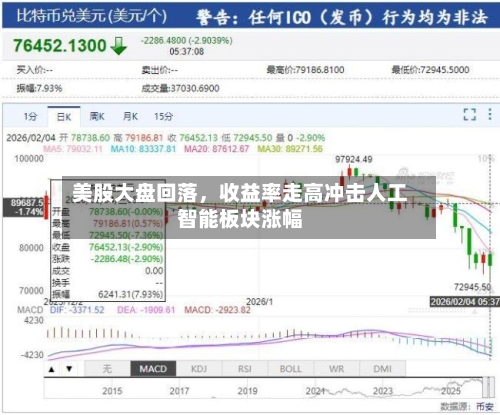Click the 成交量:37030.6900 value
500x415 pixels.
pyautogui.click(x=180, y=88)
